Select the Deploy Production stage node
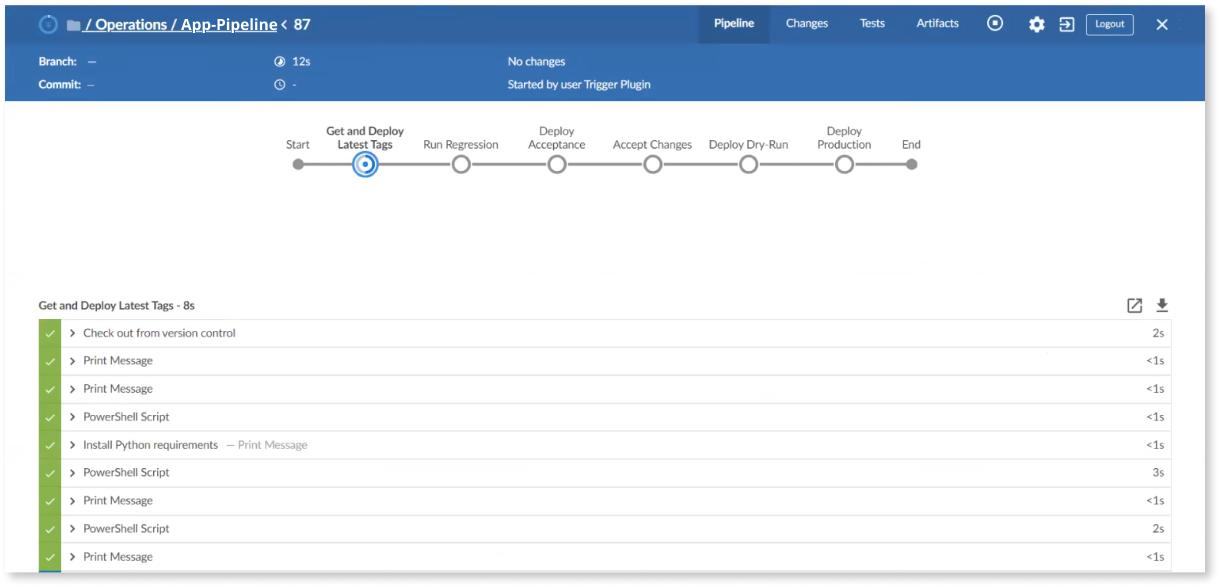 (x=844, y=165)
